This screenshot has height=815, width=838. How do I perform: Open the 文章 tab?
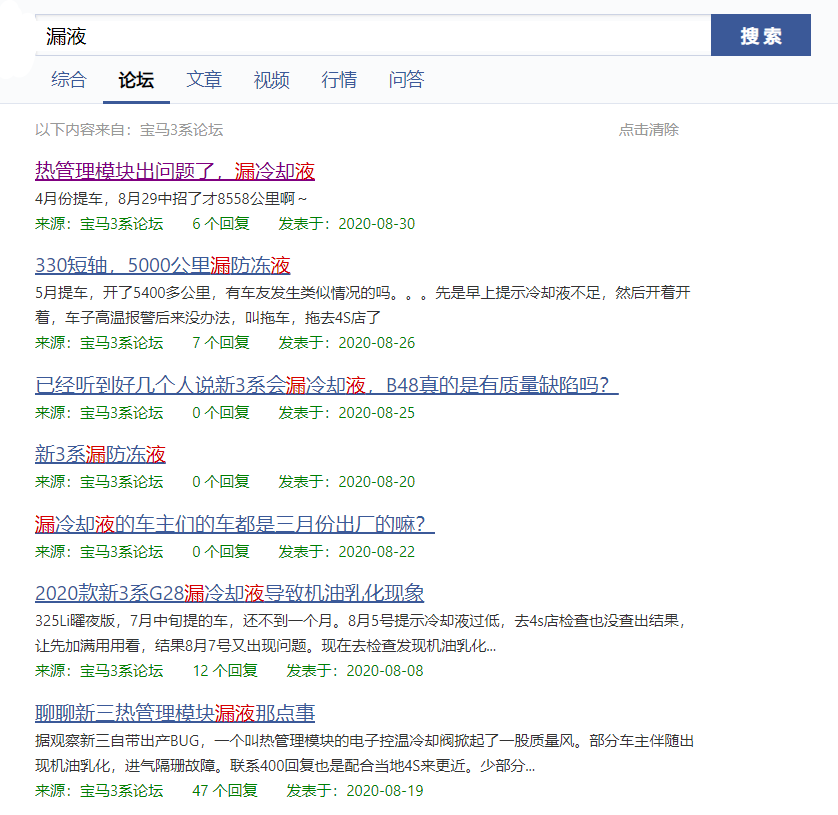pos(204,80)
